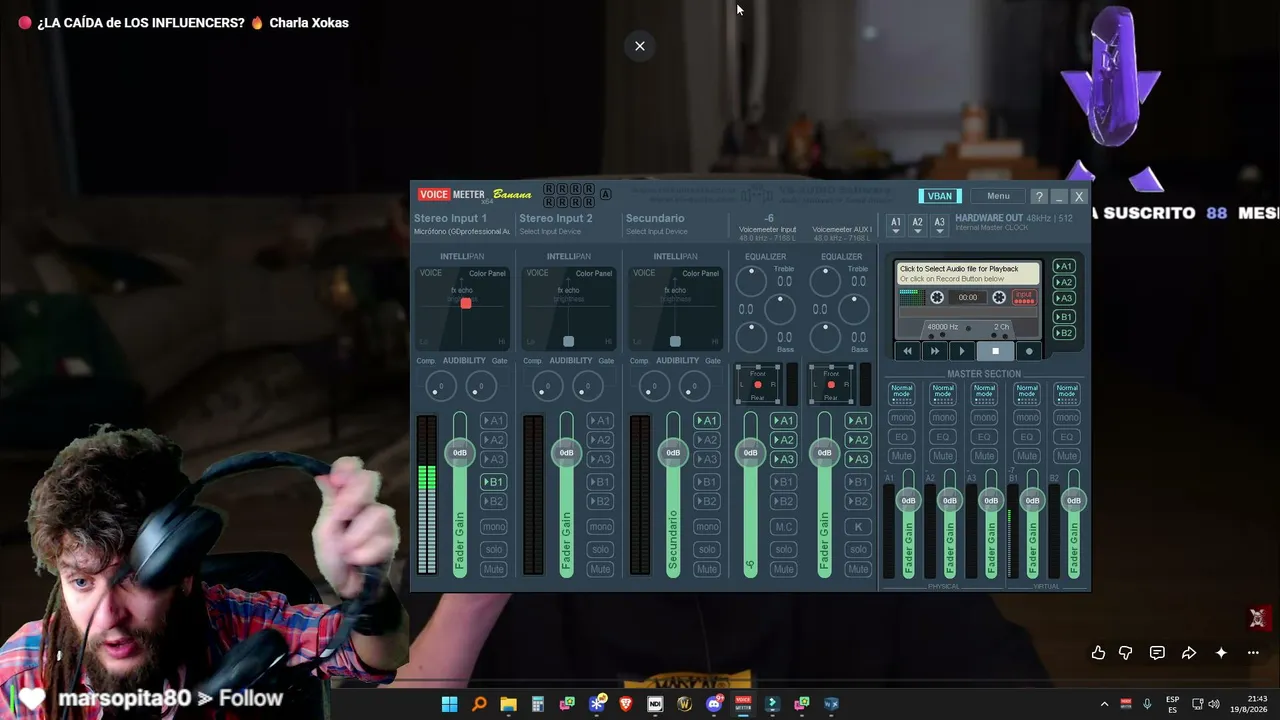This screenshot has width=1280, height=720.
Task: Fast-forward the Voicemeeter cassette player
Action: pyautogui.click(x=935, y=351)
